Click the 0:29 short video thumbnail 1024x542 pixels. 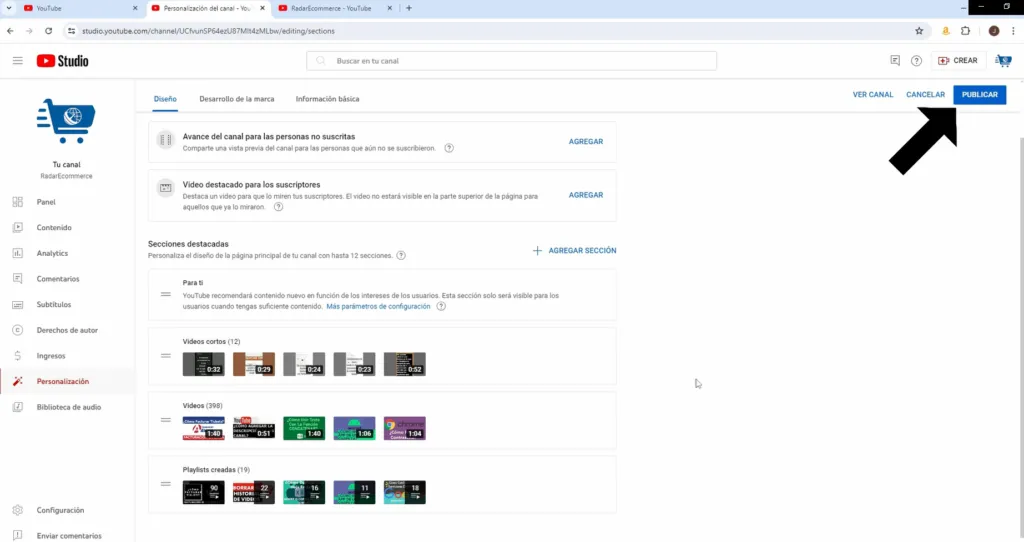pyautogui.click(x=254, y=364)
